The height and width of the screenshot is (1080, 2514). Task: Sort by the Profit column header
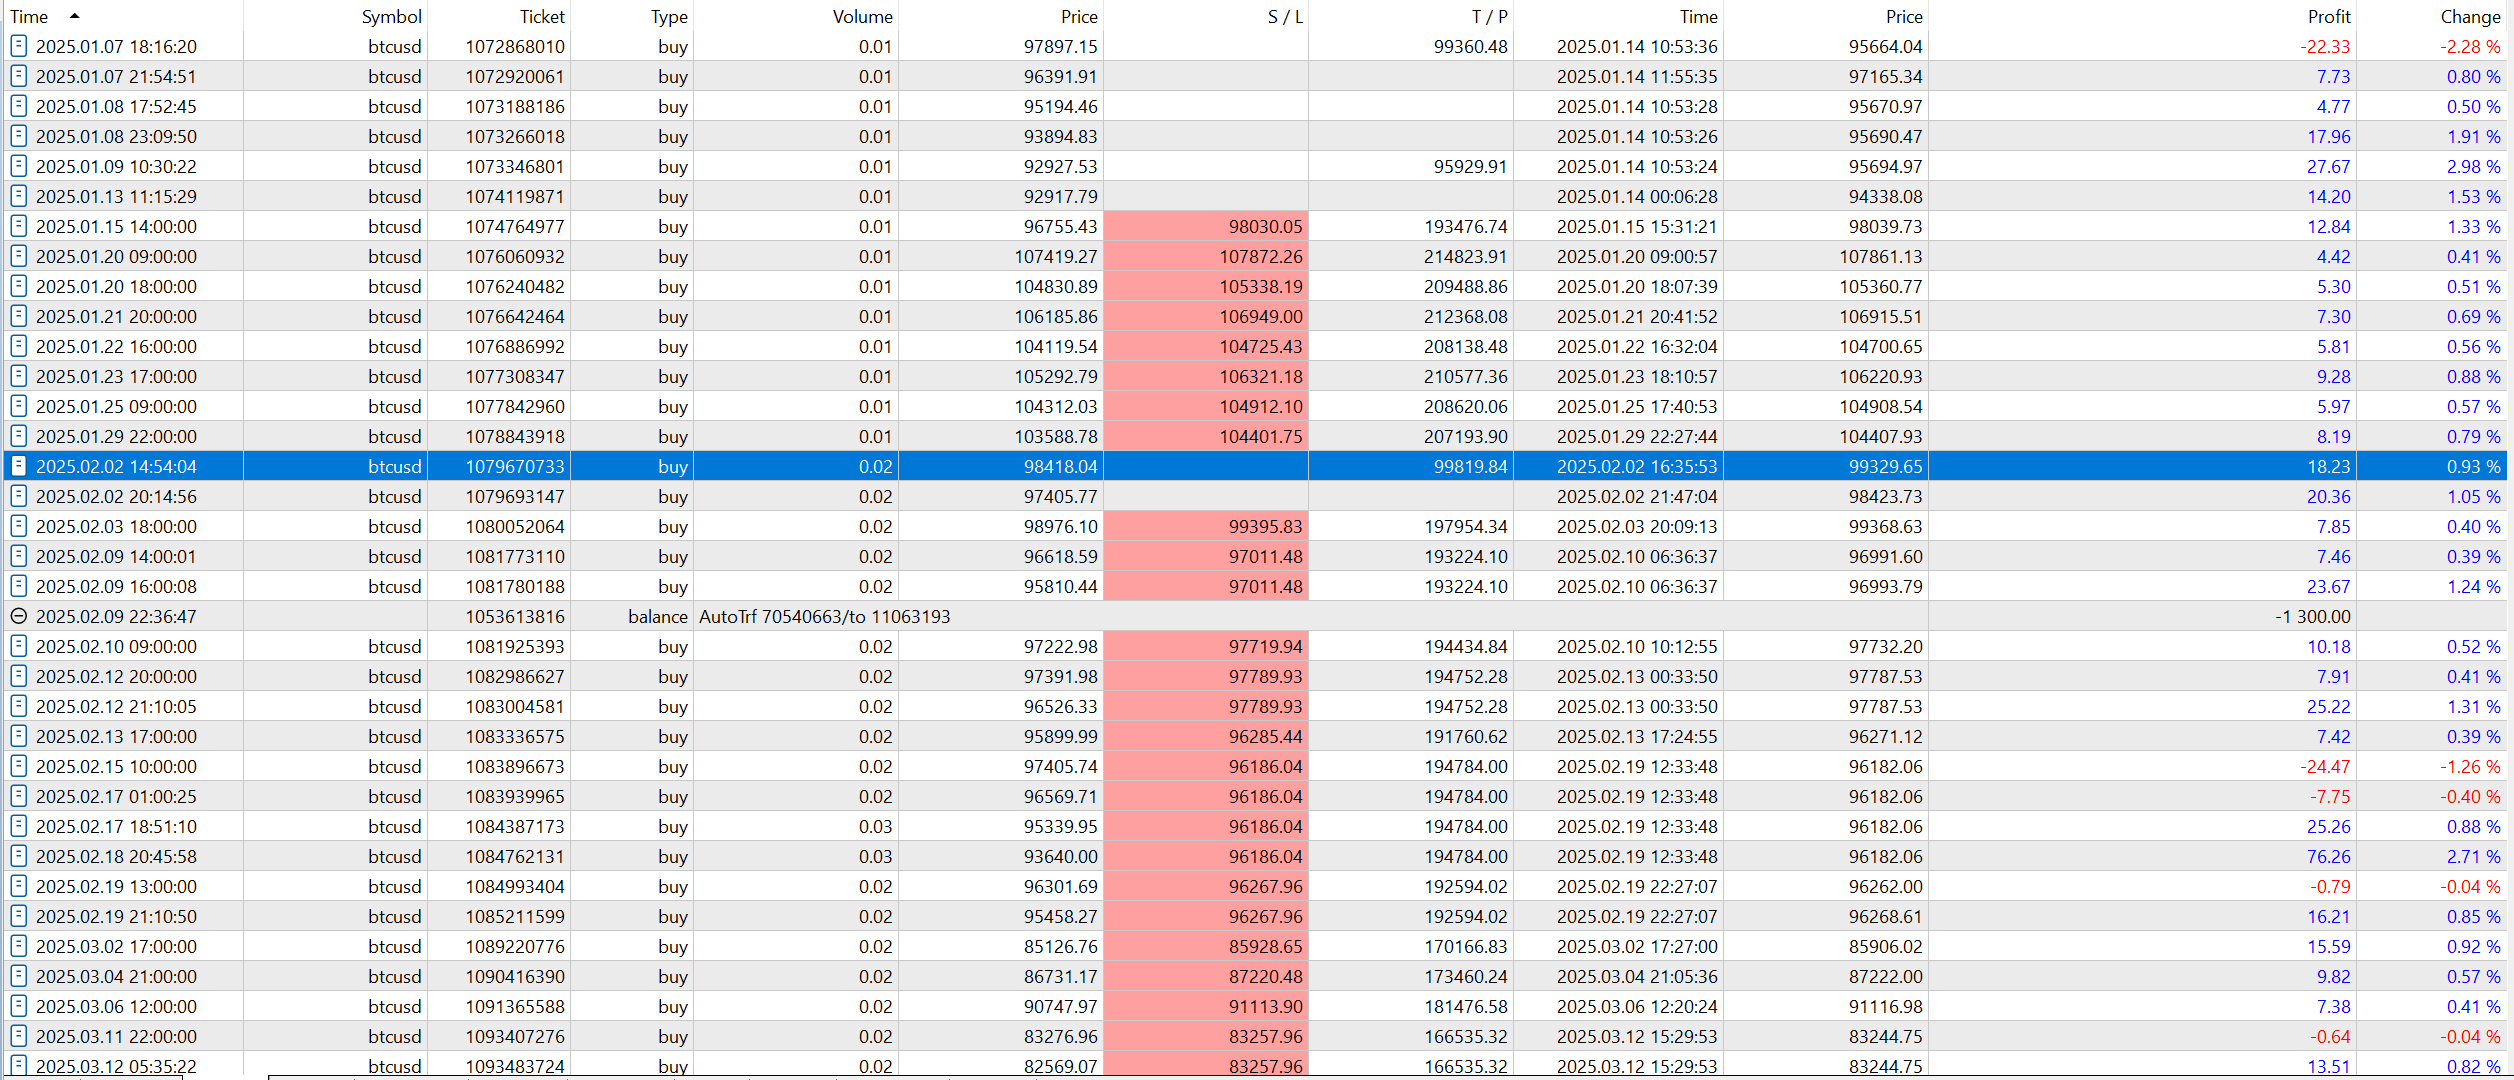2328,16
